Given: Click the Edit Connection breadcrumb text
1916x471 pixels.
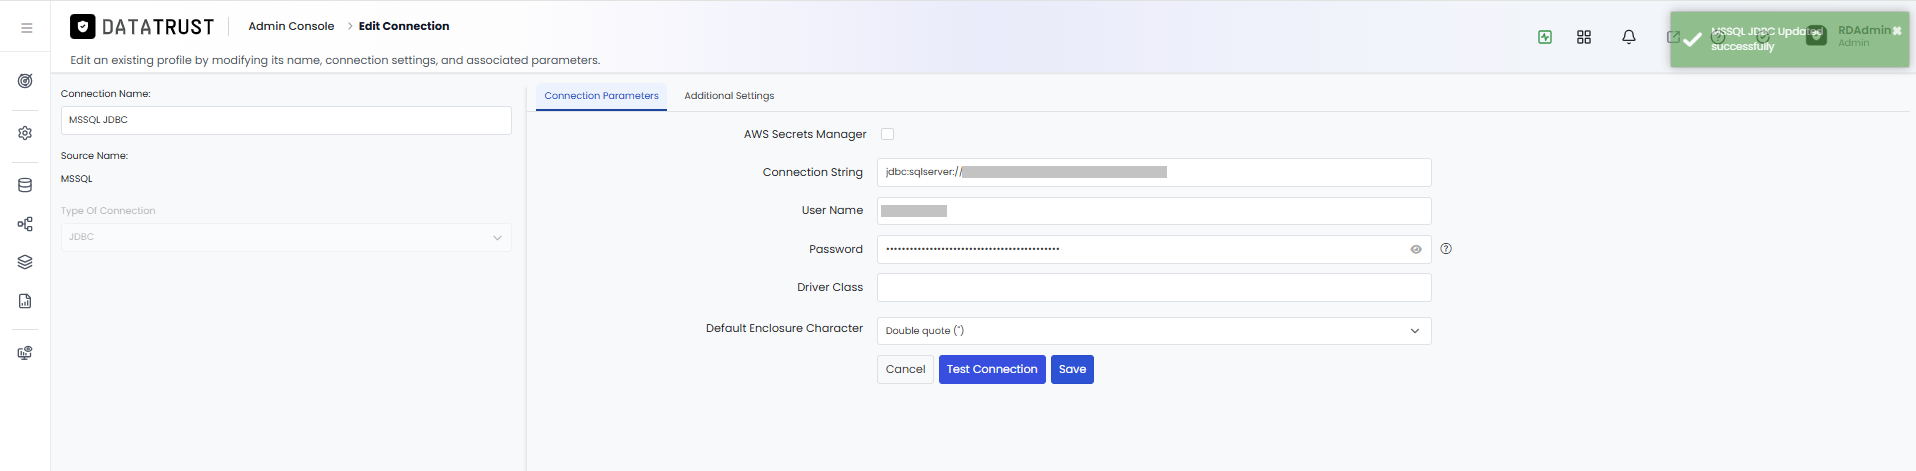Looking at the screenshot, I should [404, 26].
